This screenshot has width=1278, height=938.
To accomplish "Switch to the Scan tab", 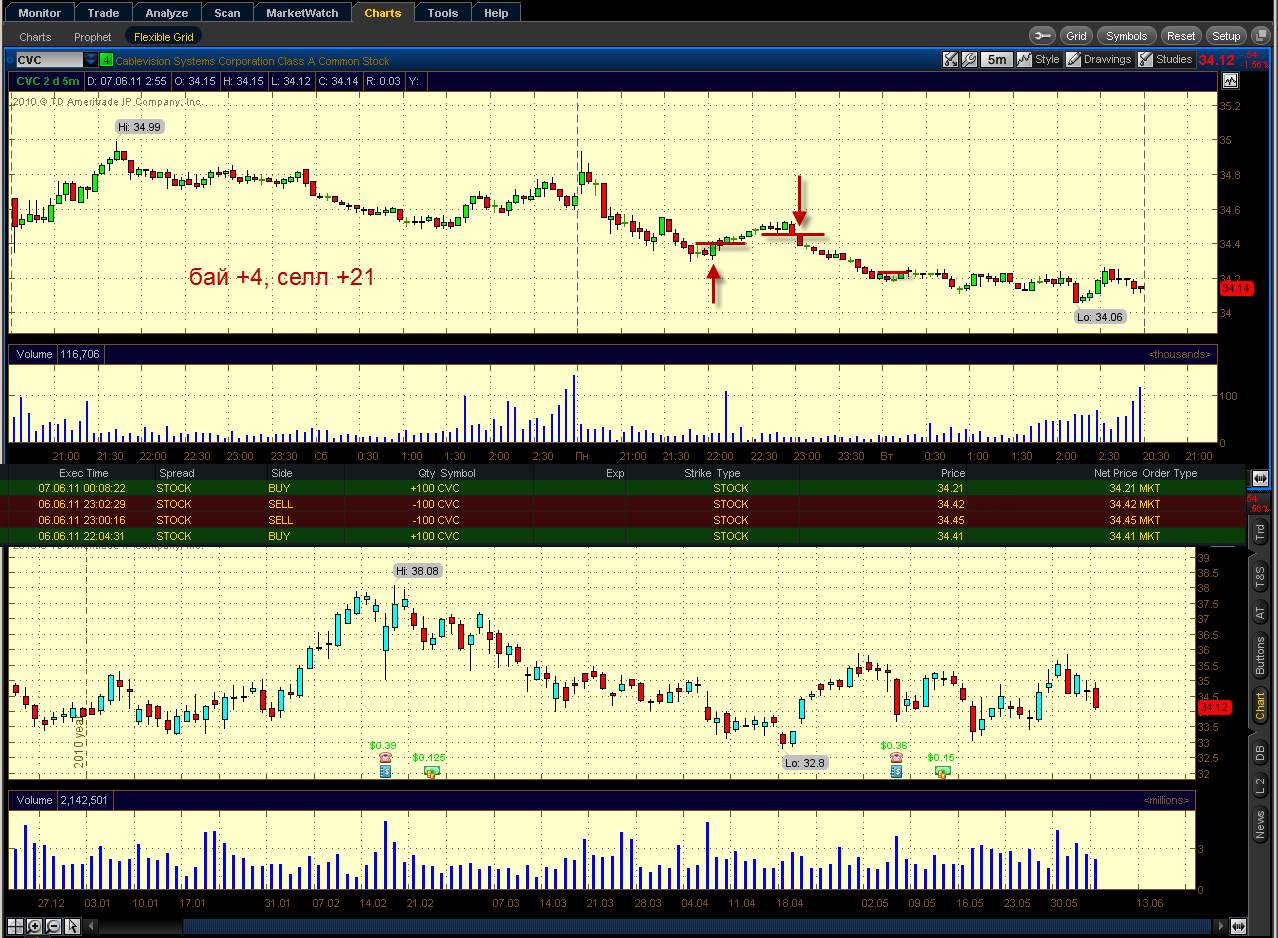I will (x=227, y=13).
